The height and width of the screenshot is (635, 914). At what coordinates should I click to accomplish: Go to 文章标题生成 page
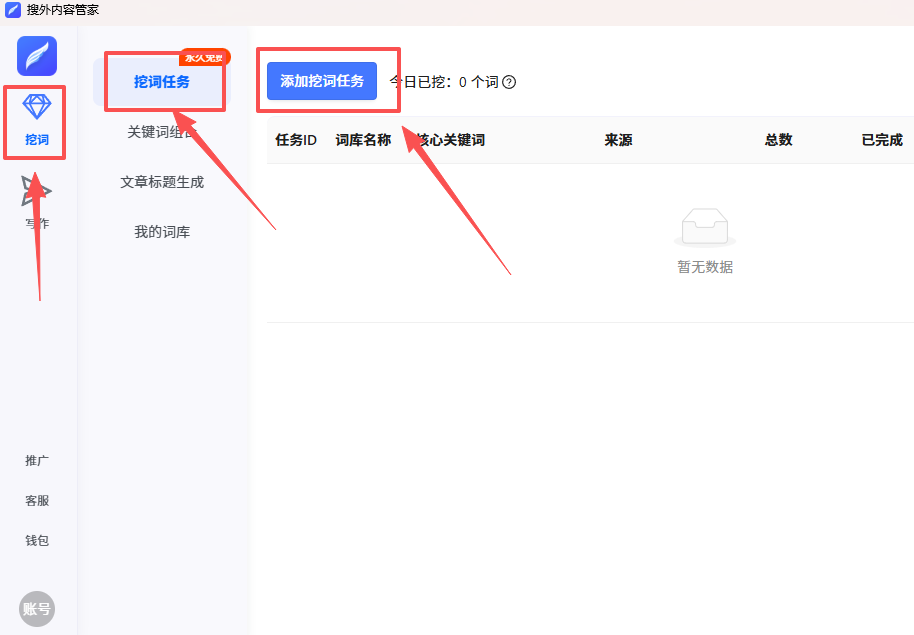coord(162,182)
